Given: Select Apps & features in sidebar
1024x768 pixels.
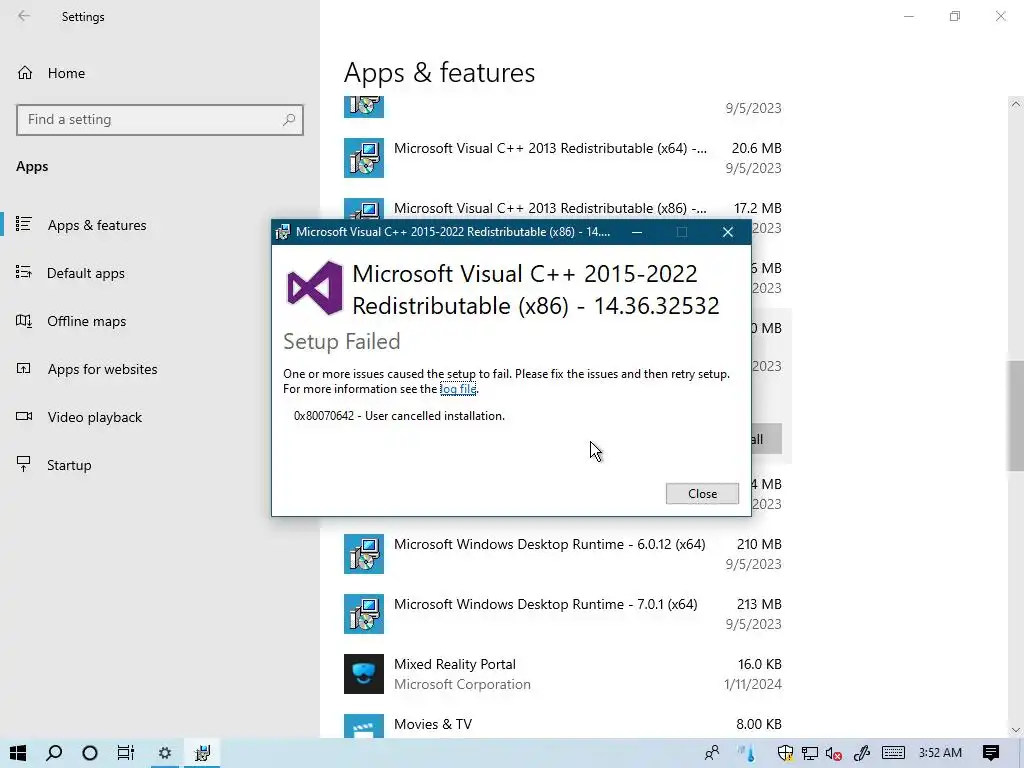Looking at the screenshot, I should [x=97, y=225].
